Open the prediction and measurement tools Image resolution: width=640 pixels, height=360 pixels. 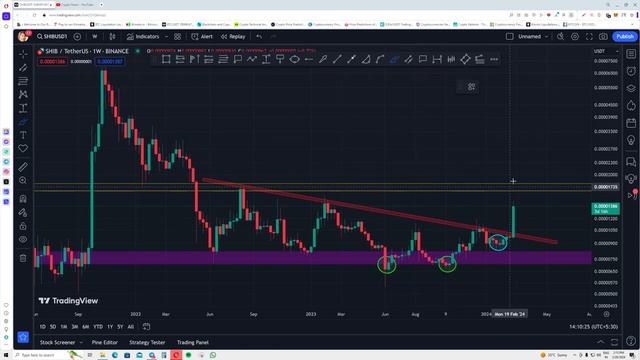click(x=23, y=108)
